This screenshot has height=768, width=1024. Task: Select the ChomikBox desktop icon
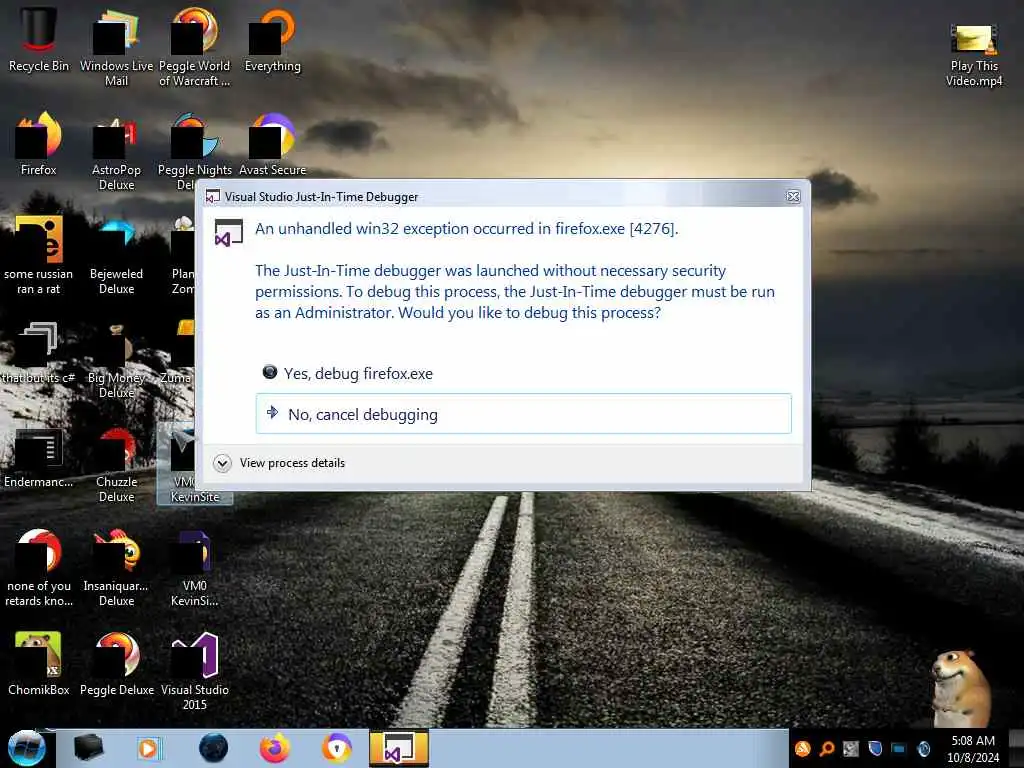click(39, 664)
